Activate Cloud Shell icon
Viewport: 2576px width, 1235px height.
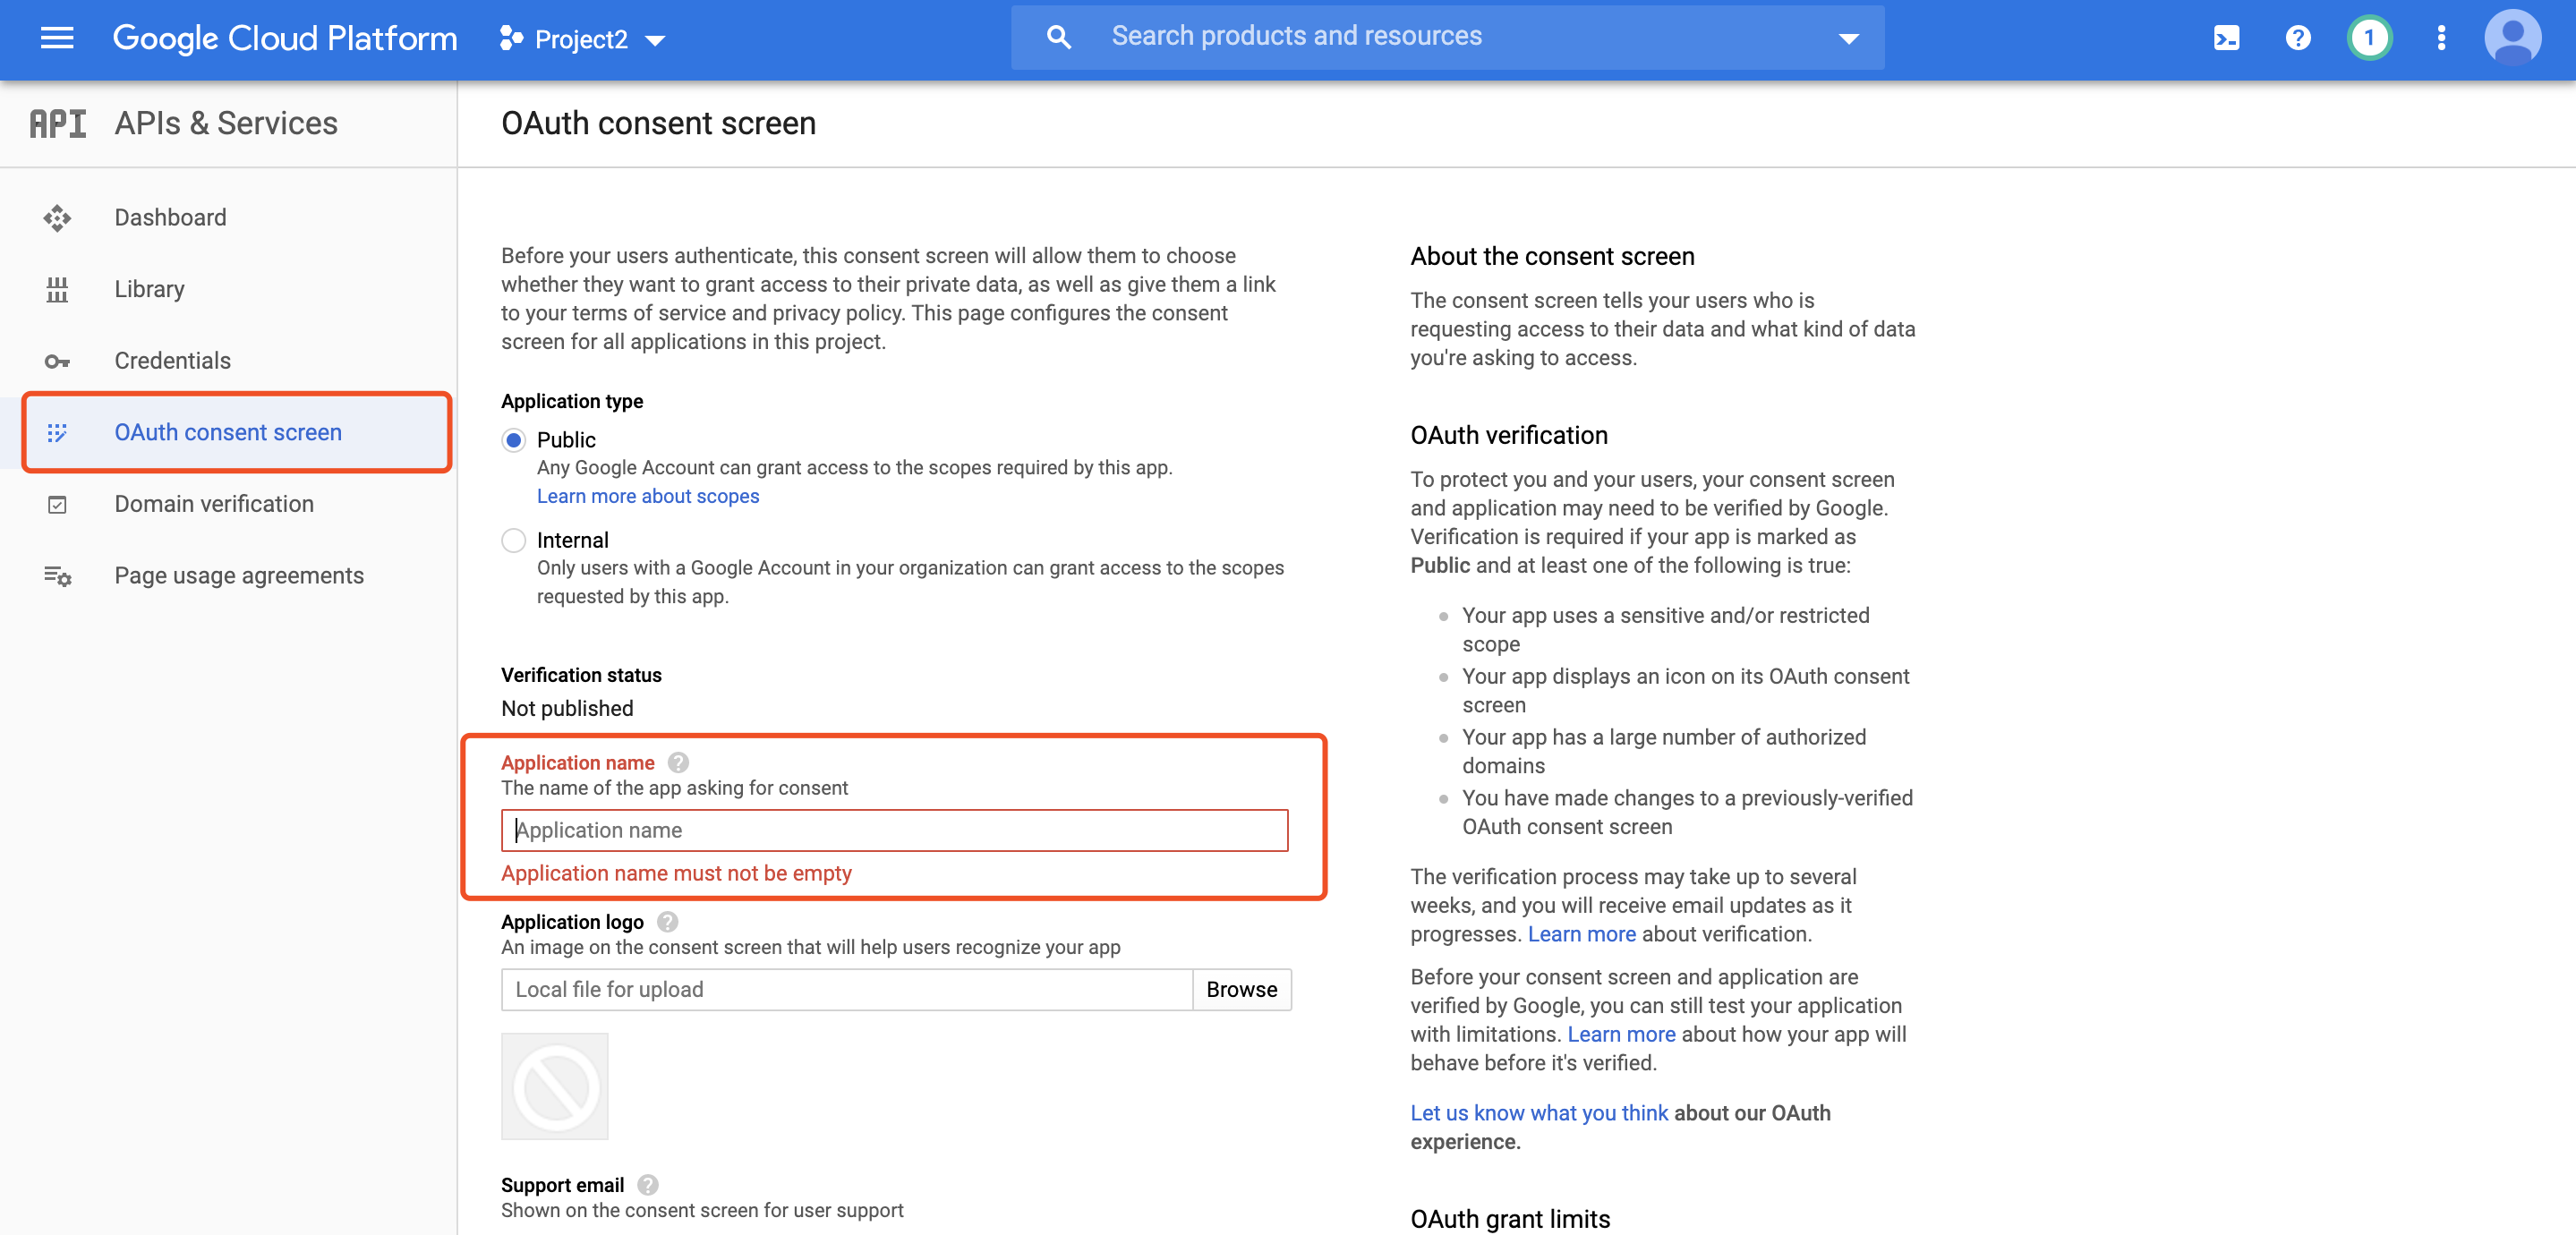click(2226, 39)
